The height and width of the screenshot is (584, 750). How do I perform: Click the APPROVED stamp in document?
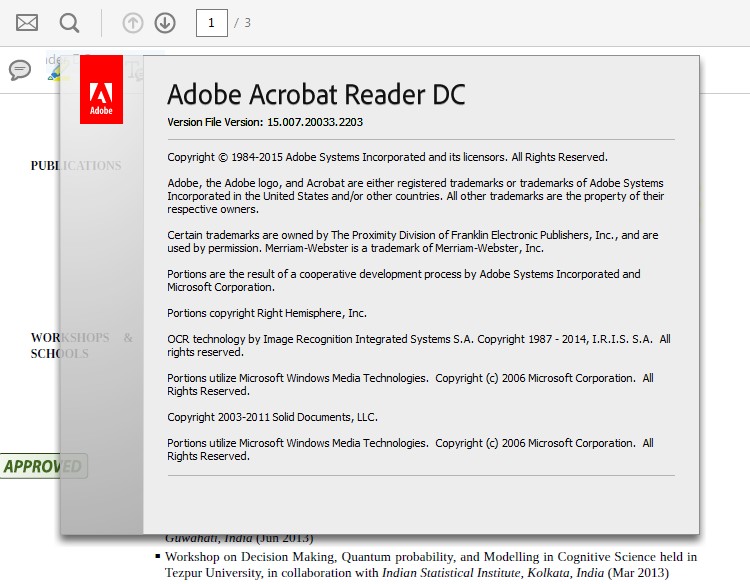click(44, 466)
